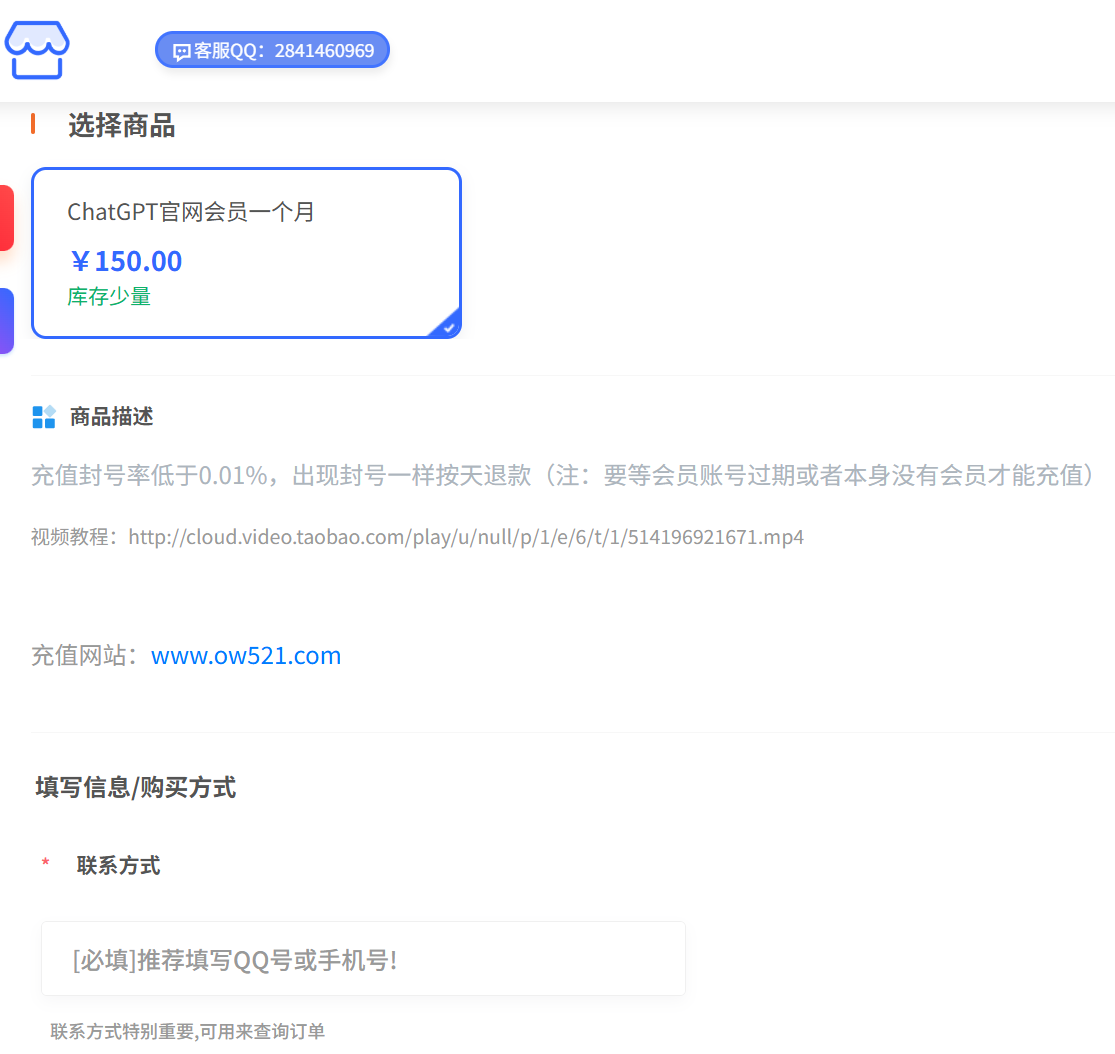This screenshot has width=1115, height=1054.
Task: Click the 库存少量 stock status text
Action: tap(109, 297)
